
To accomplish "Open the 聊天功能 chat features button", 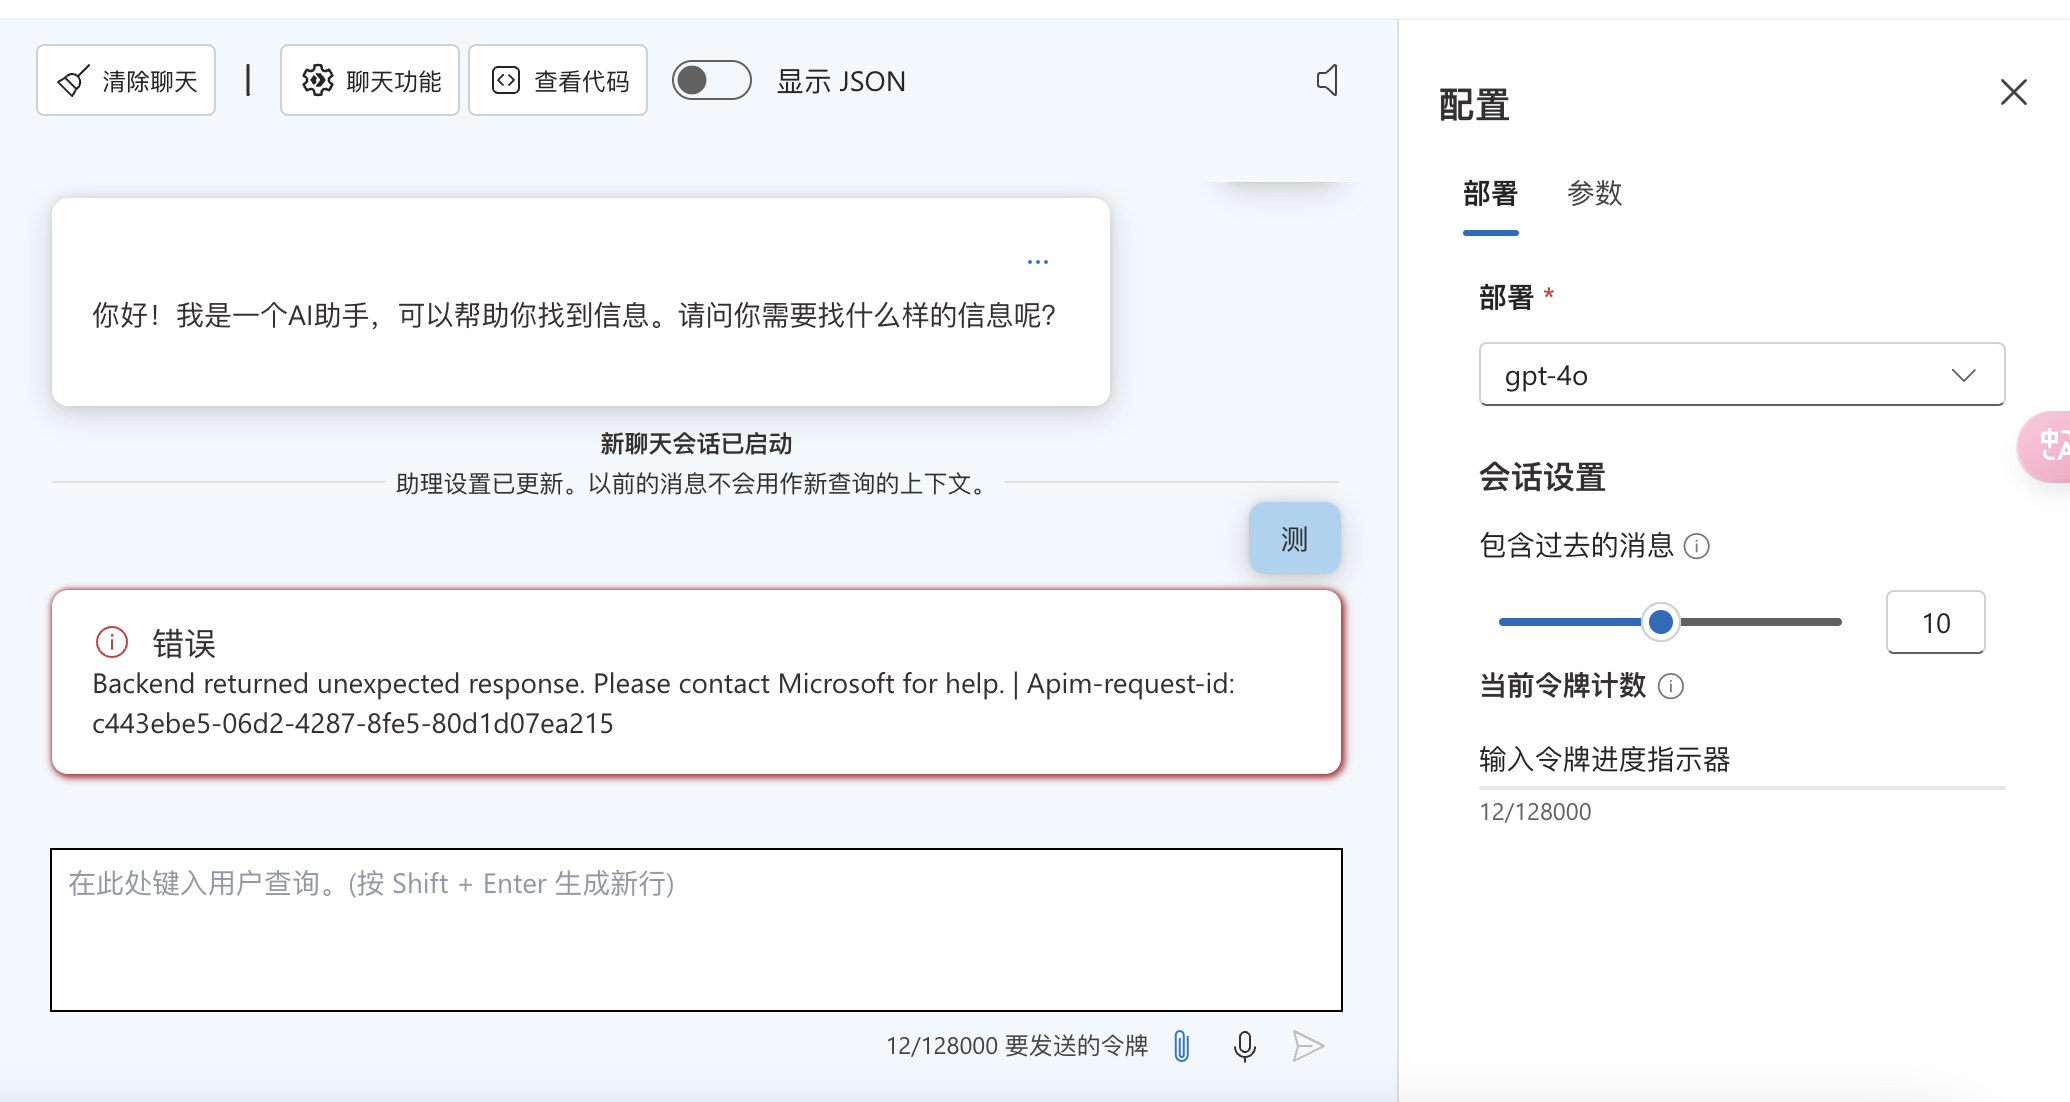I will [x=370, y=80].
